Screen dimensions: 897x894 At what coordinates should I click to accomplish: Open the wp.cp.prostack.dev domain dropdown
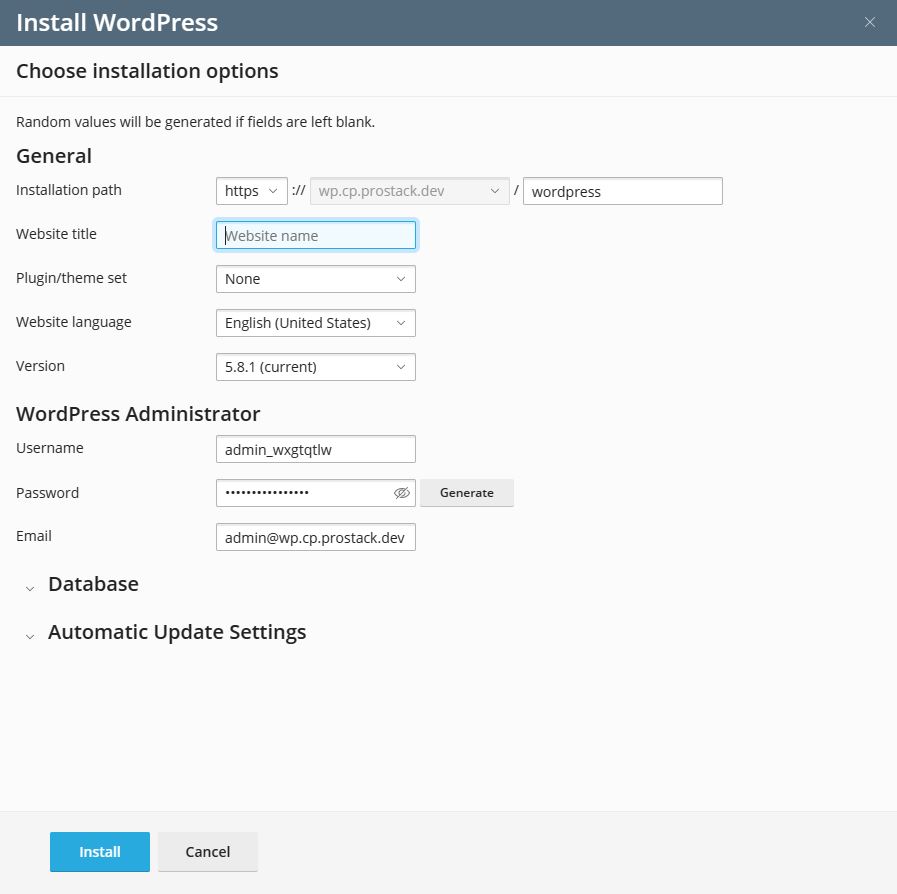pyautogui.click(x=409, y=191)
